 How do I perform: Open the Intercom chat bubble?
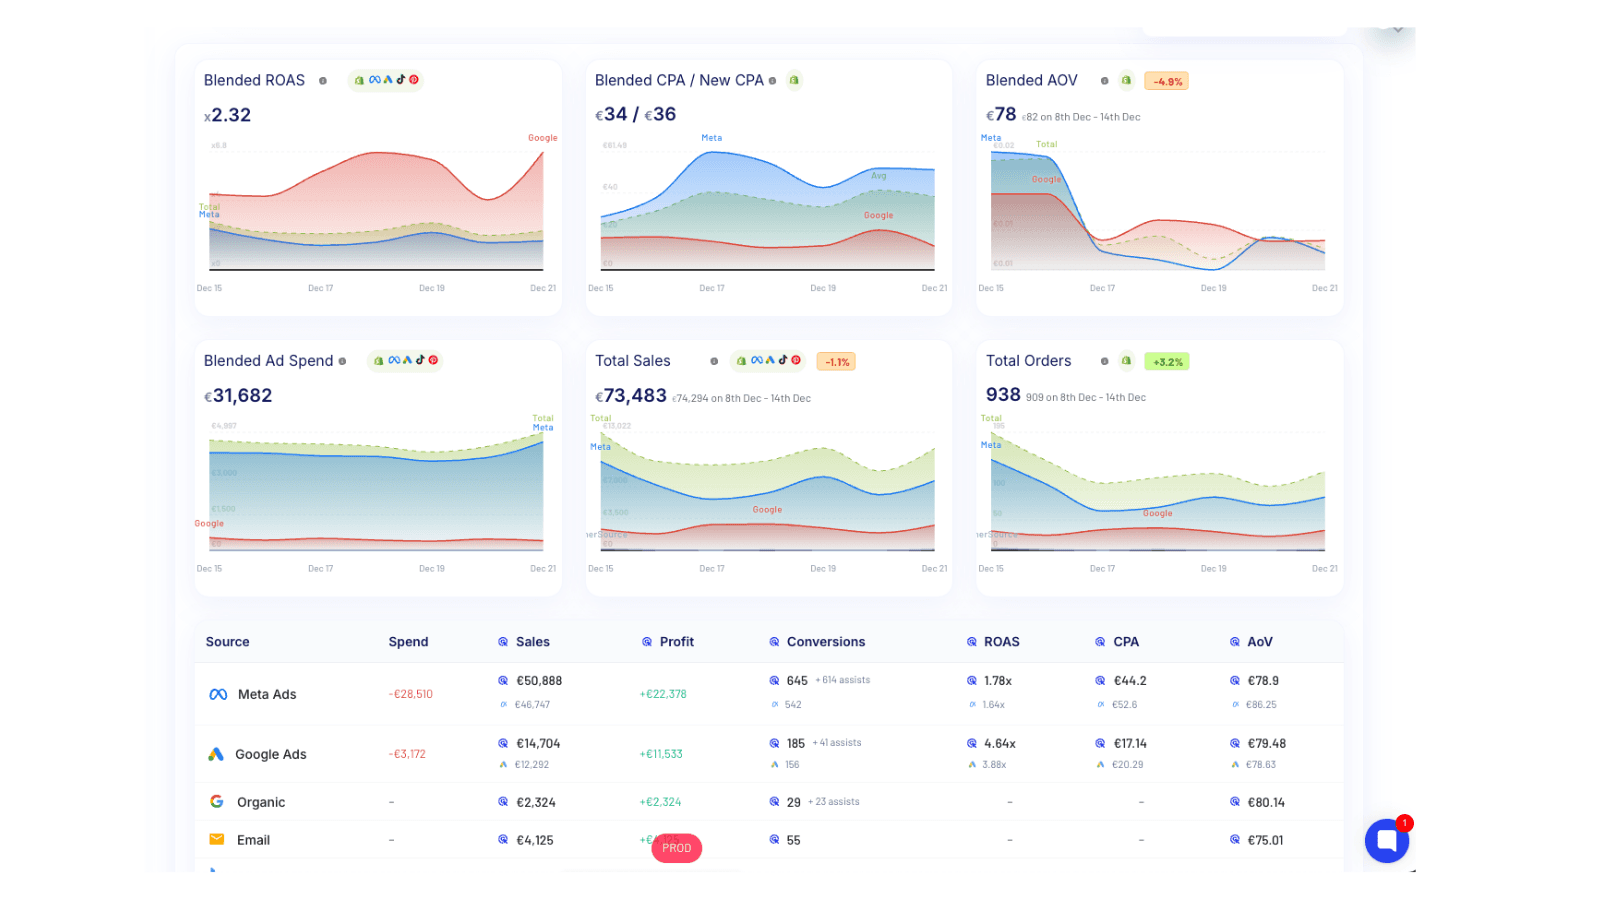pos(1387,840)
